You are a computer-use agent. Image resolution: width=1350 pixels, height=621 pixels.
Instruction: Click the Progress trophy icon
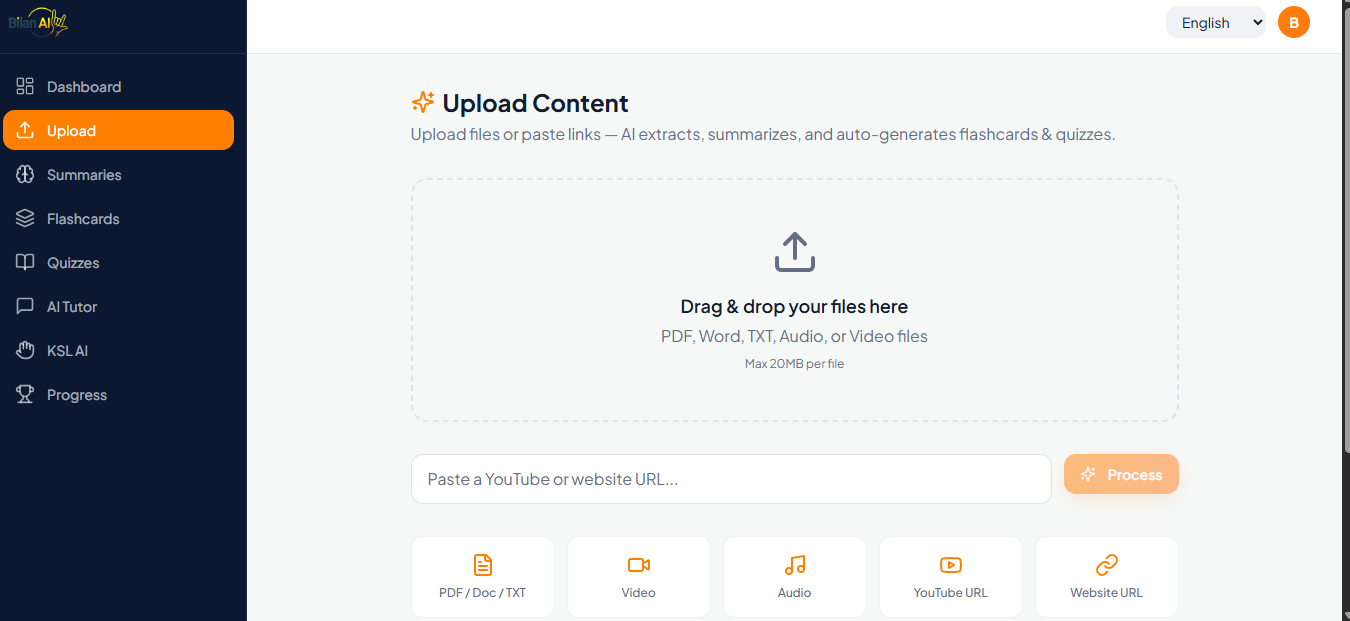[25, 395]
